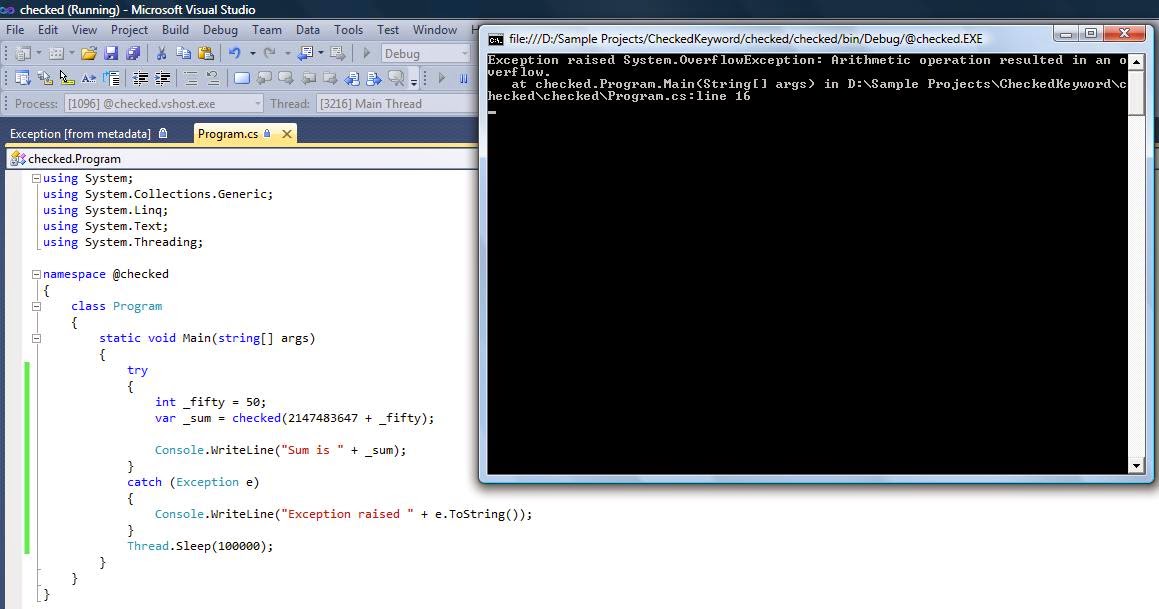Increase line indent with the toolbar icon
This screenshot has width=1159, height=609.
(x=162, y=78)
